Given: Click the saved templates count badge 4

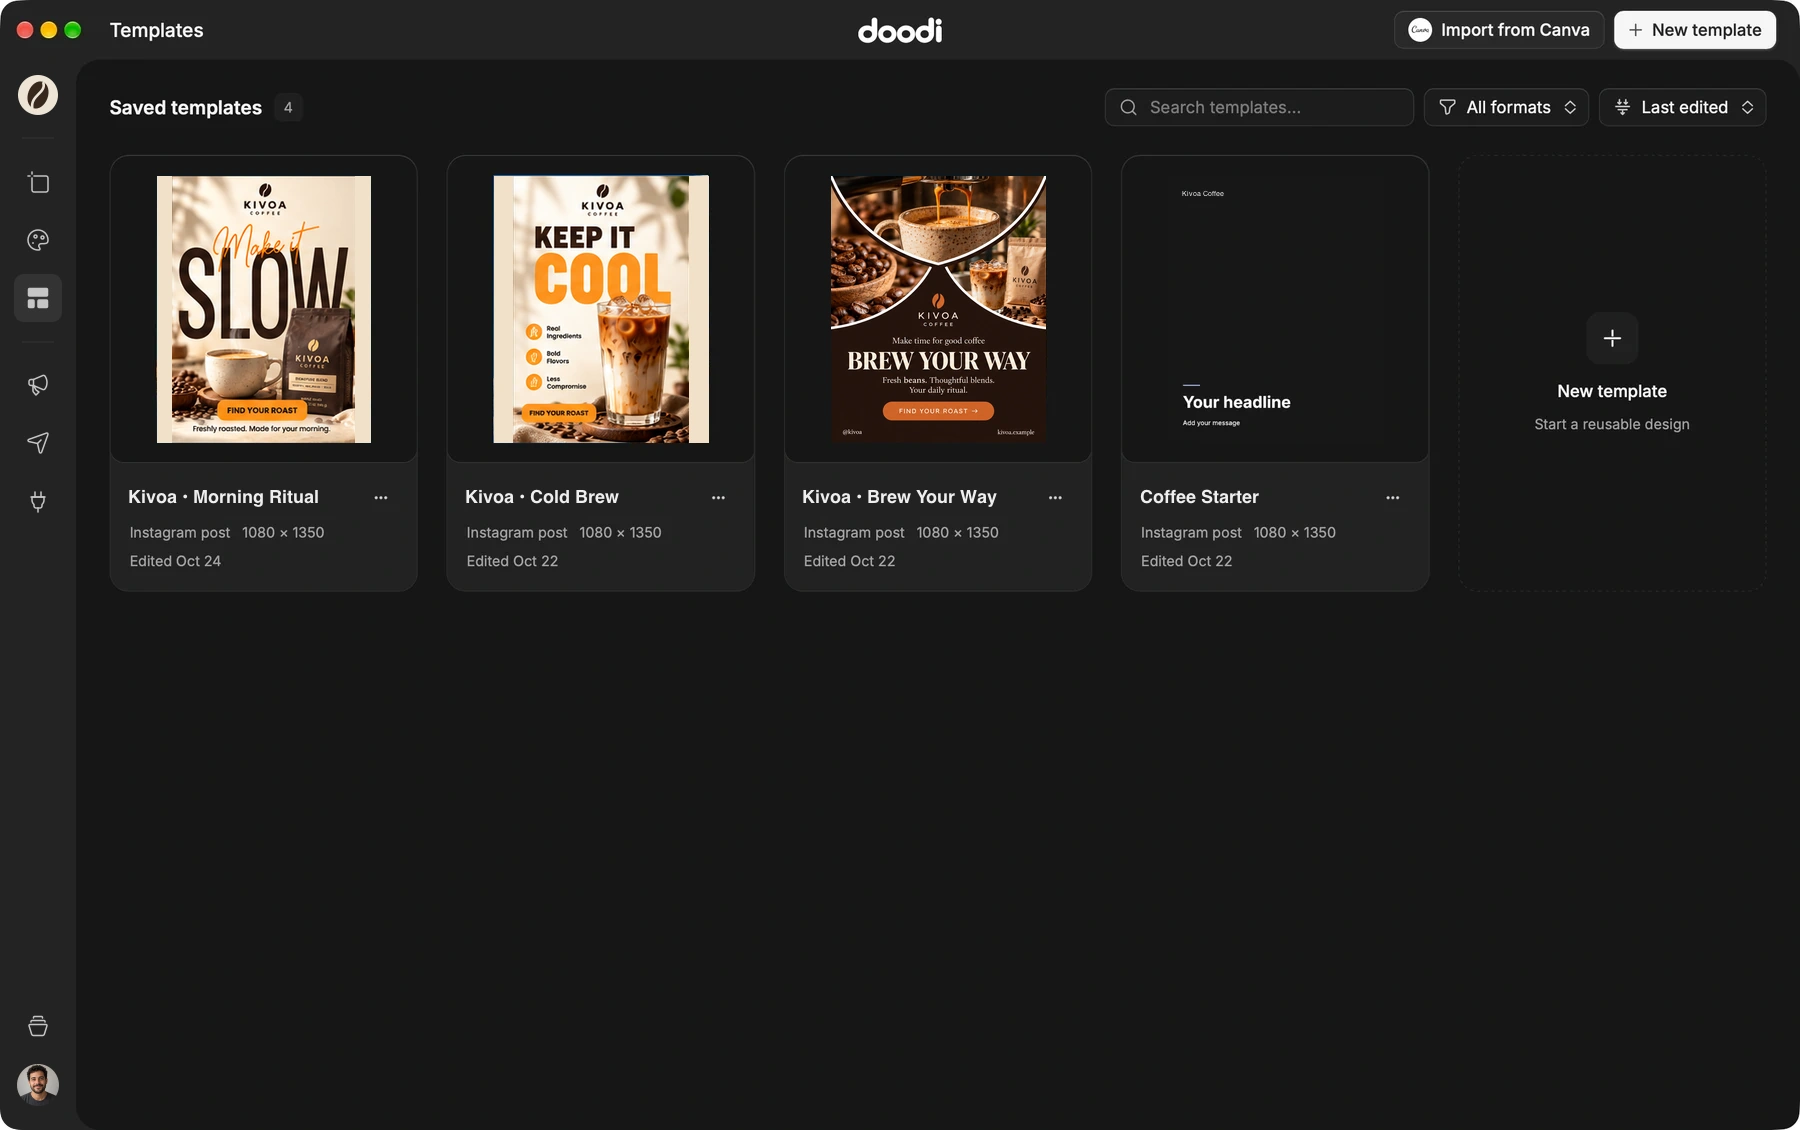Looking at the screenshot, I should (288, 107).
